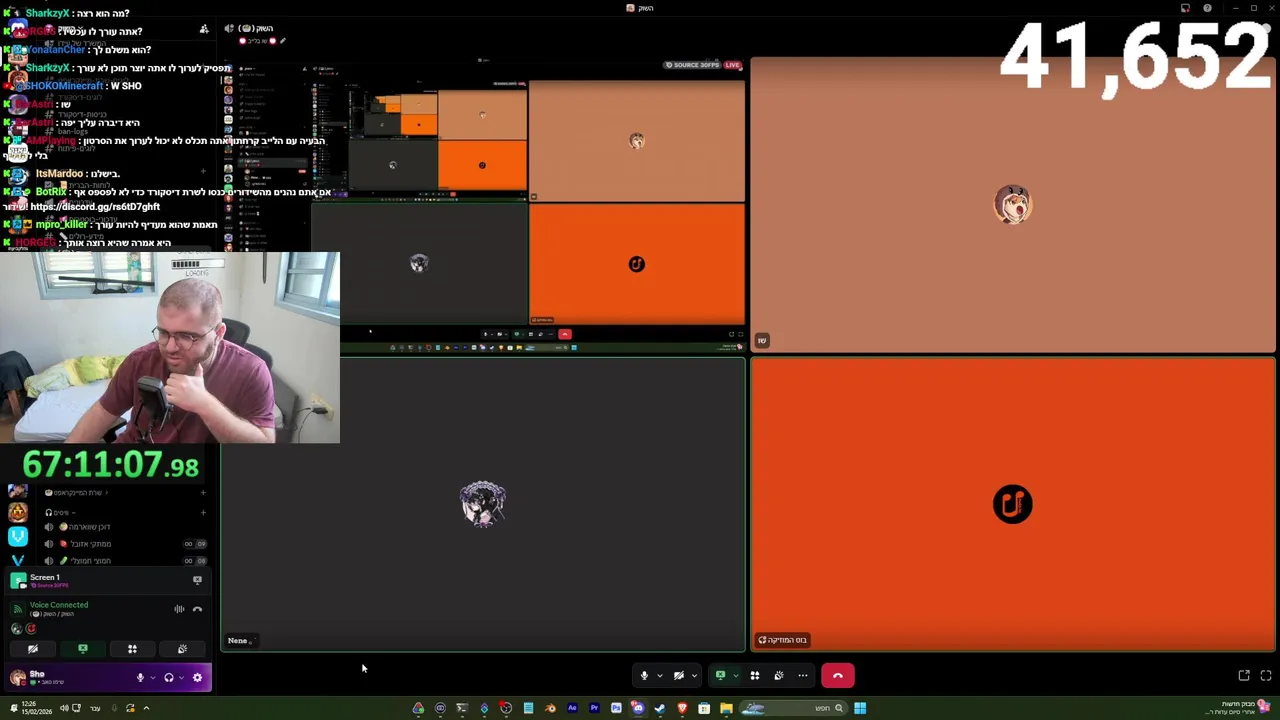Disconnect via phone icon beside Voice Connected

tap(197, 609)
